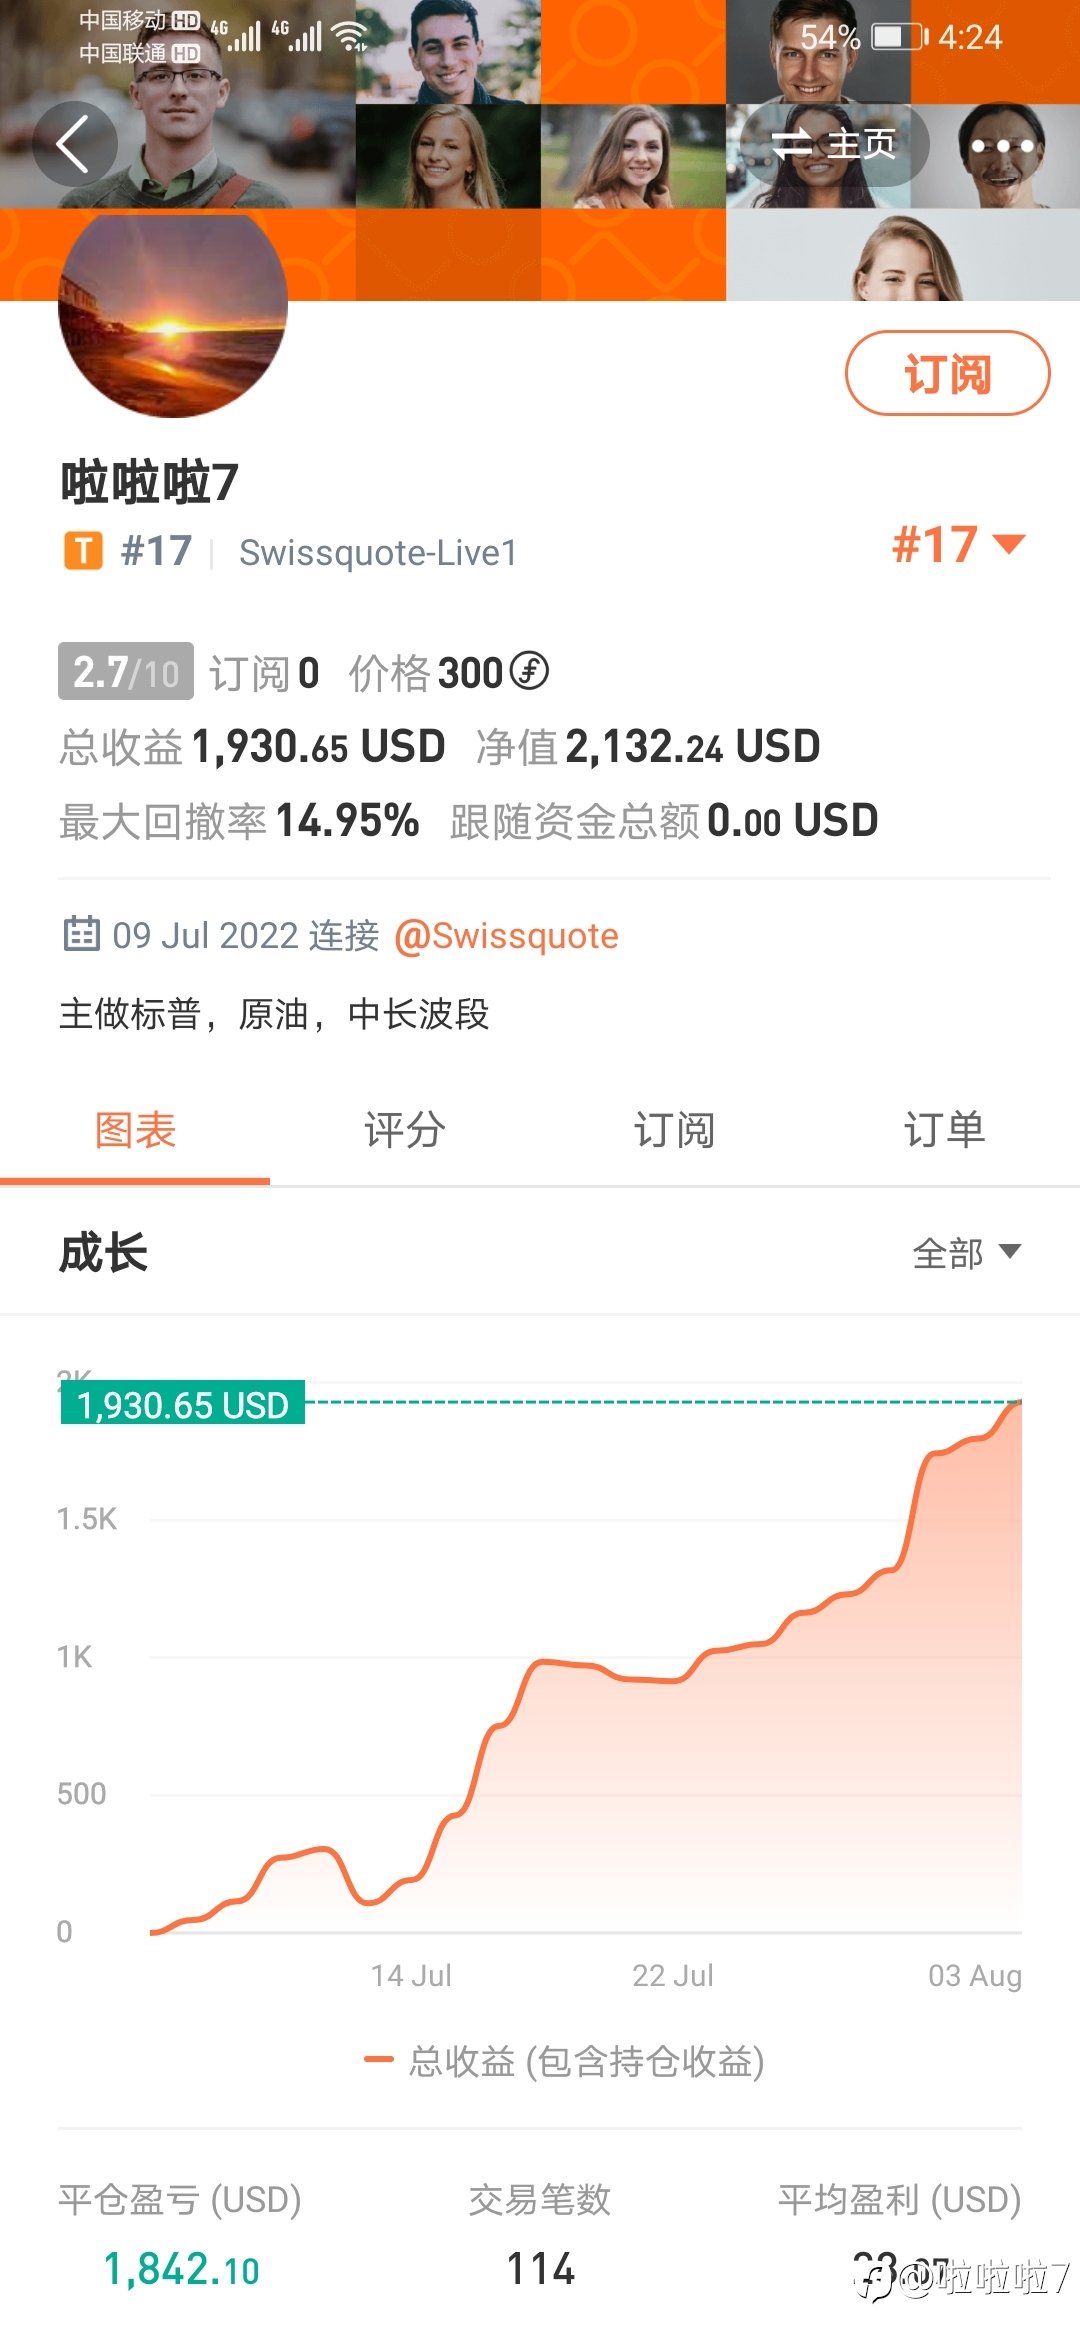
Task: Switch to the 评分 tab
Action: point(405,1130)
